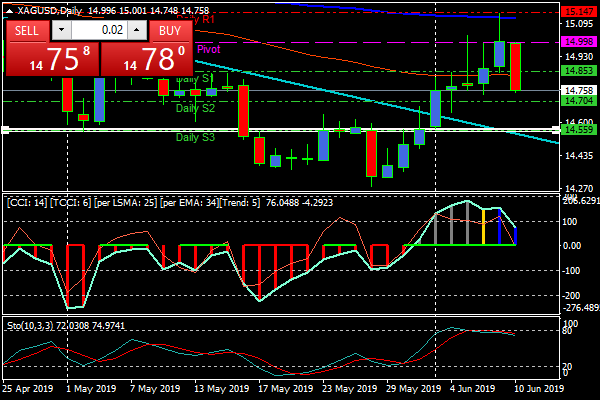
Task: Click the Daily S3 line label
Action: (x=194, y=137)
